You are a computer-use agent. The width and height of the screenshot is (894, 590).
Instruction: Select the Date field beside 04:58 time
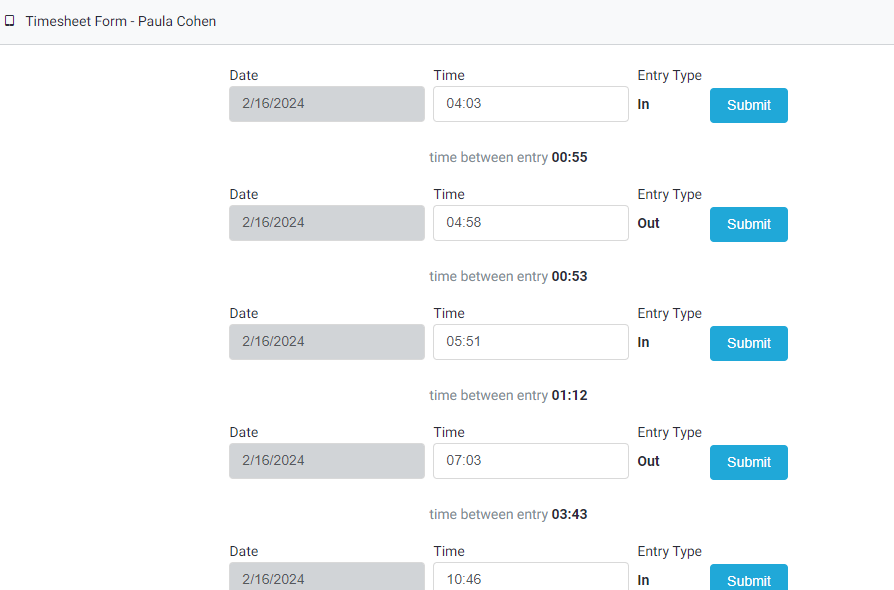click(x=326, y=223)
